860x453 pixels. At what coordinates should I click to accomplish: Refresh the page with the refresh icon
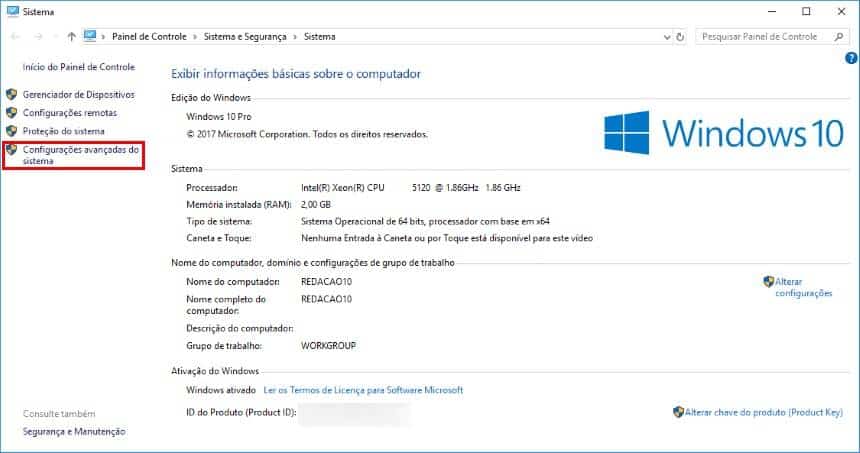[680, 37]
